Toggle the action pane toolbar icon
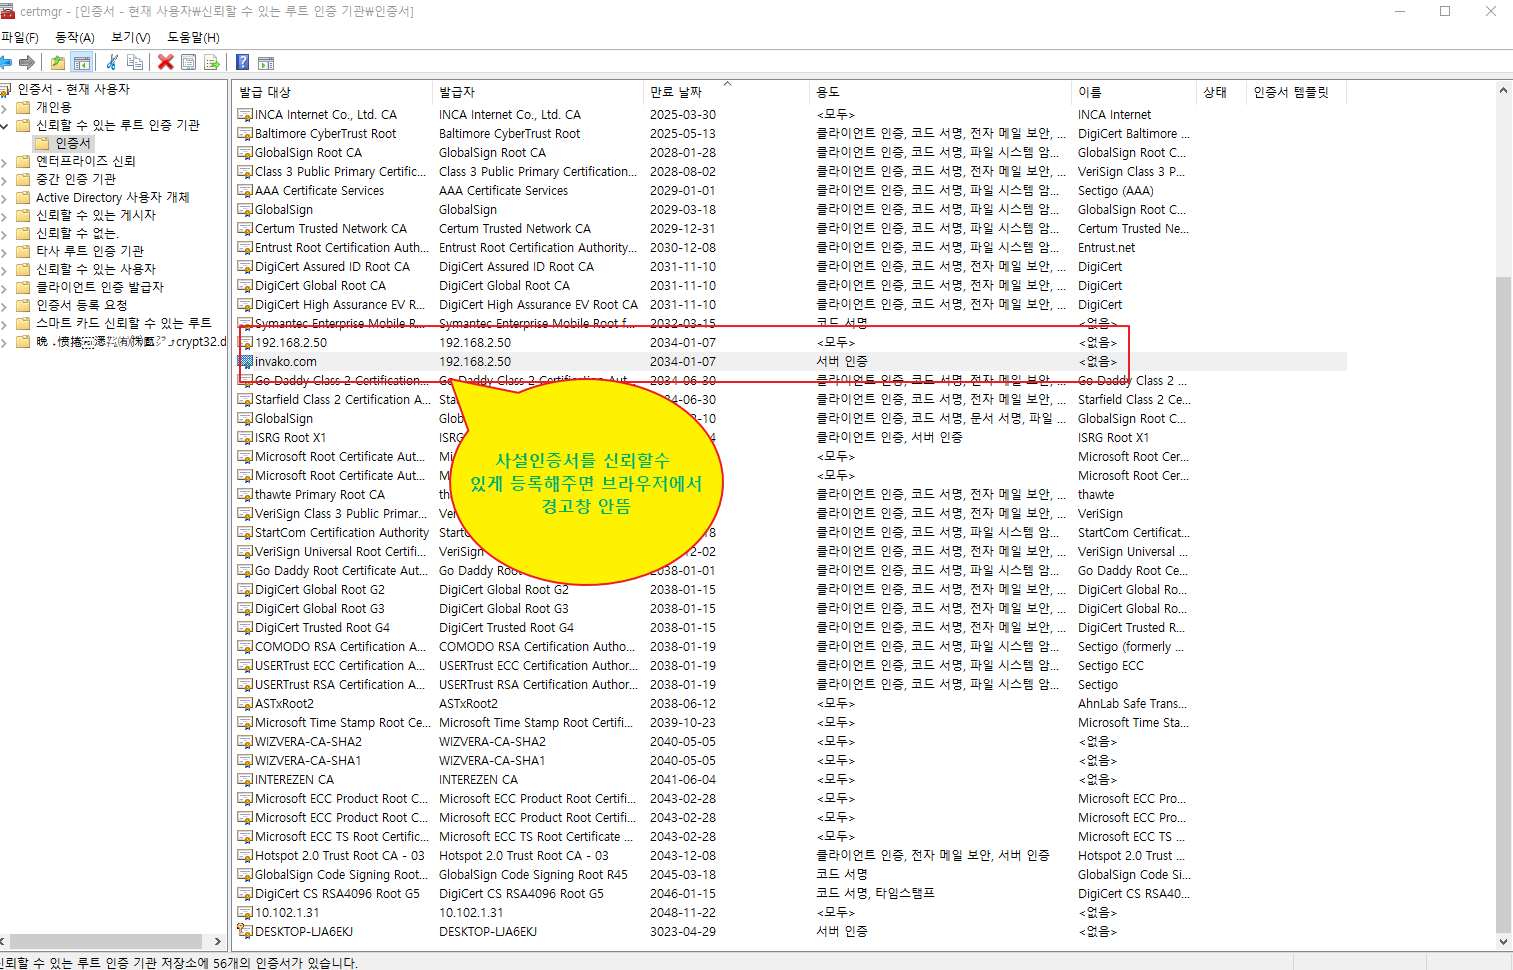1513x970 pixels. point(266,62)
